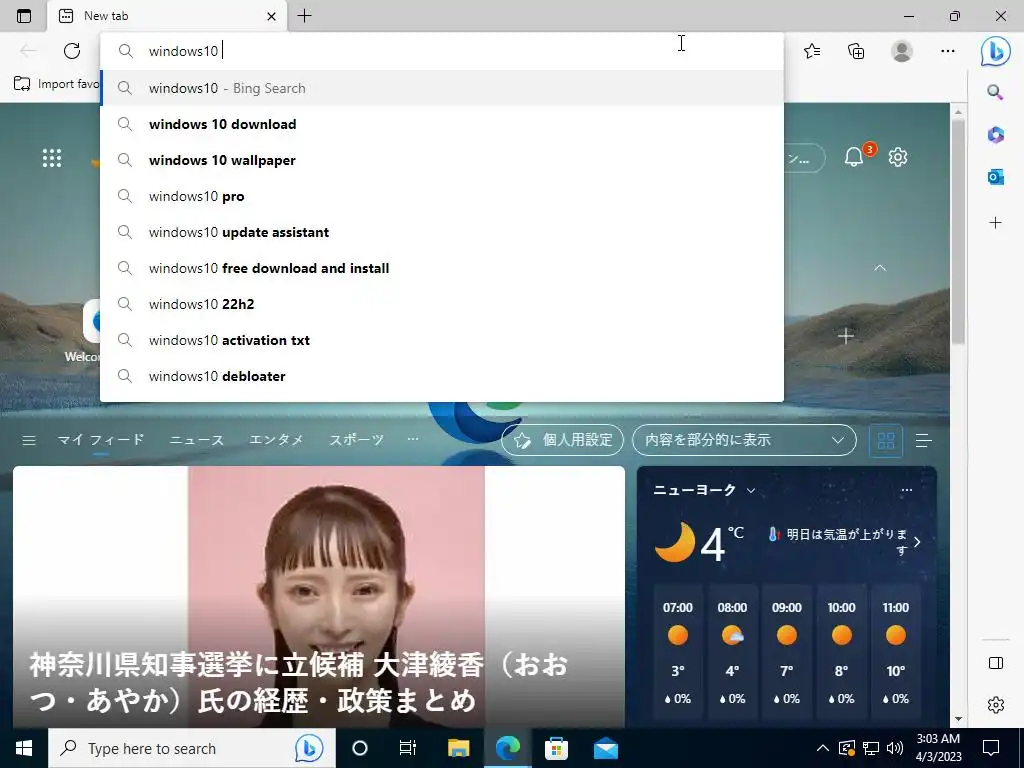Open Windows Start menu

pyautogui.click(x=24, y=748)
